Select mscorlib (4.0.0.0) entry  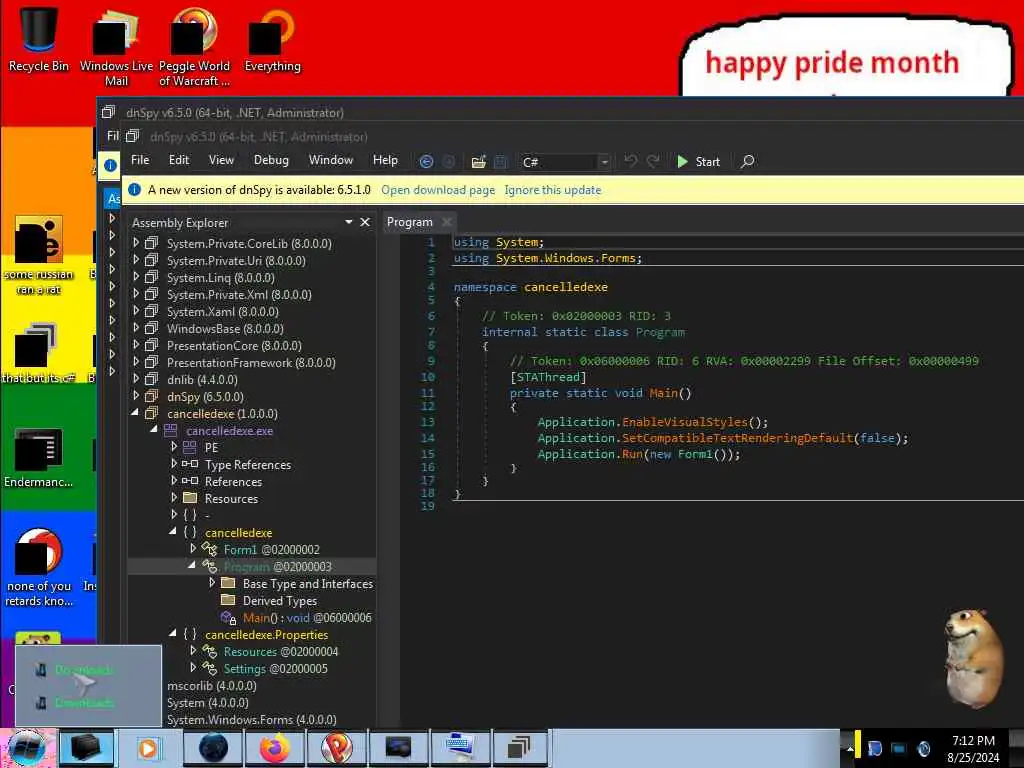[x=212, y=686]
